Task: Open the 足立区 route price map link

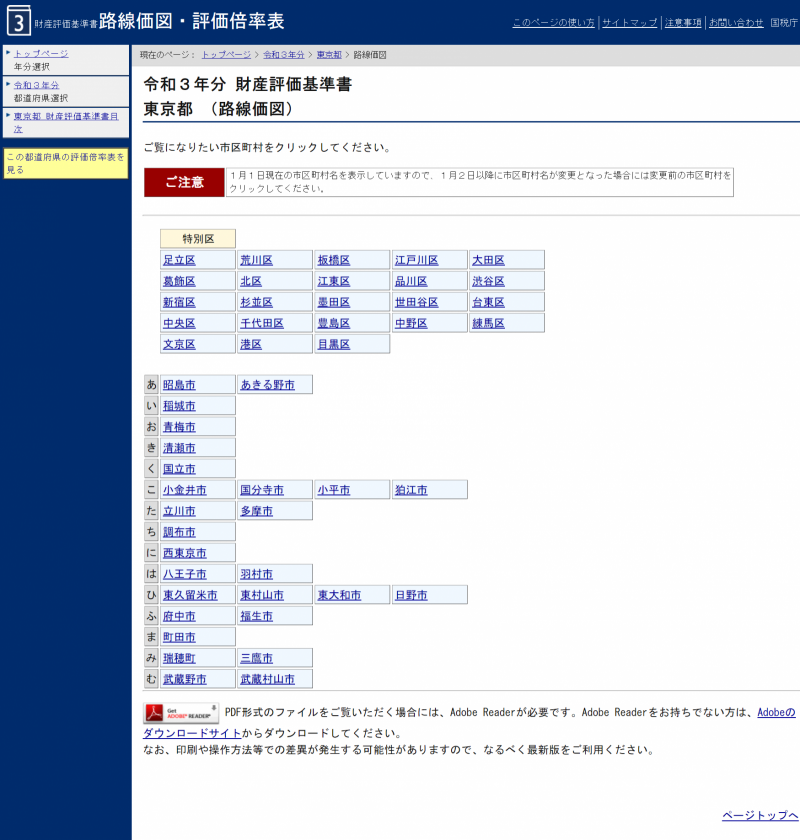Action: [x=179, y=260]
